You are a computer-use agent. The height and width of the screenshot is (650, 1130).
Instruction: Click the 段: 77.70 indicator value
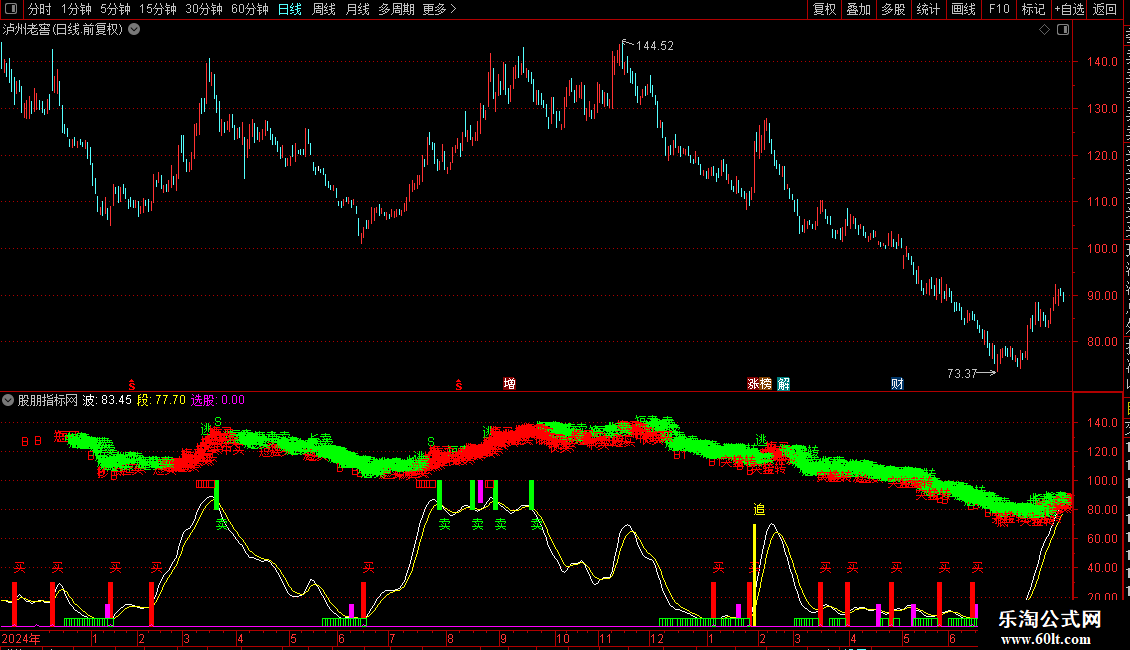(x=161, y=400)
